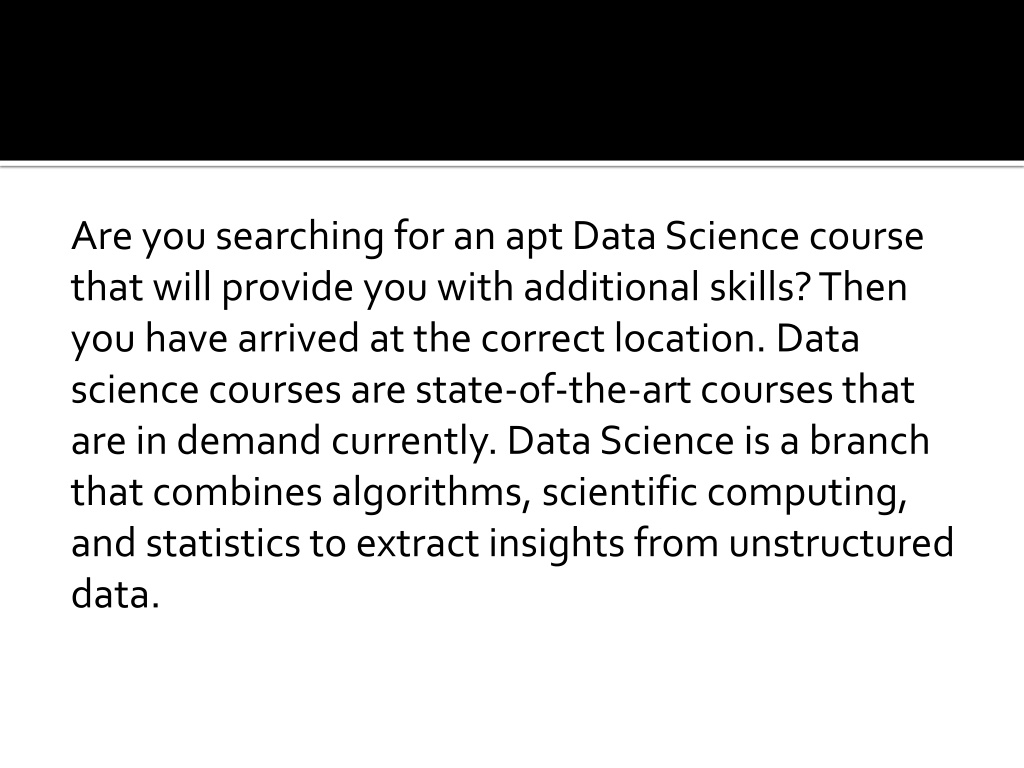Click the black title banner area

pos(512,80)
